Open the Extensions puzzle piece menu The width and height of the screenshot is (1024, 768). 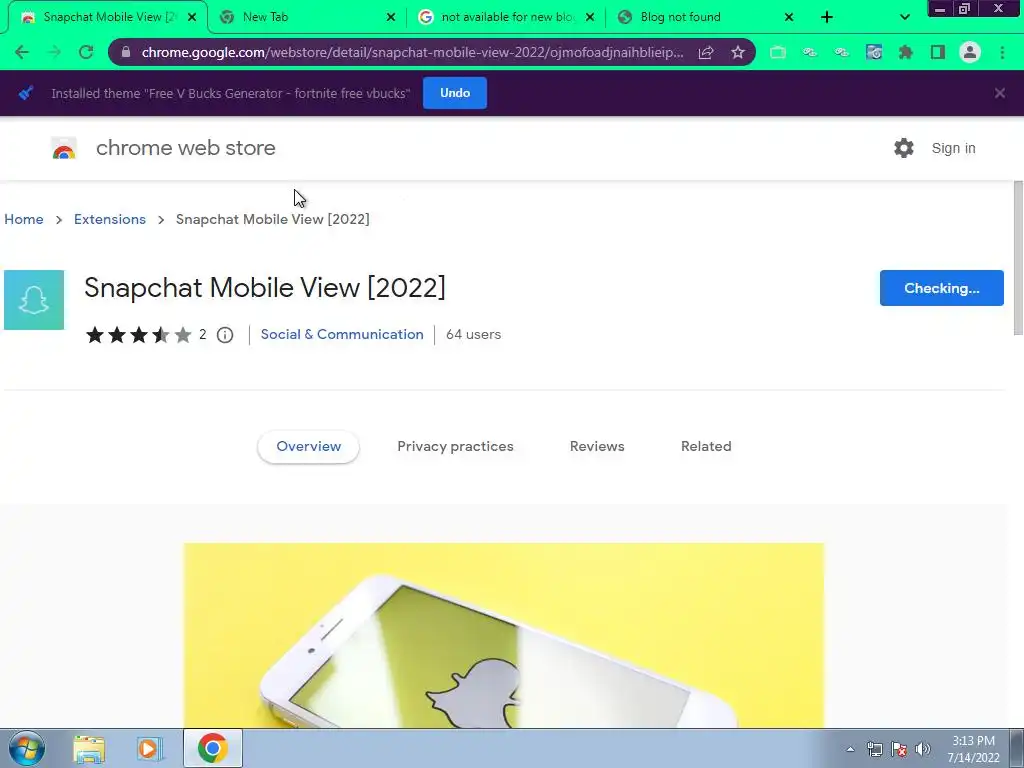pos(906,52)
